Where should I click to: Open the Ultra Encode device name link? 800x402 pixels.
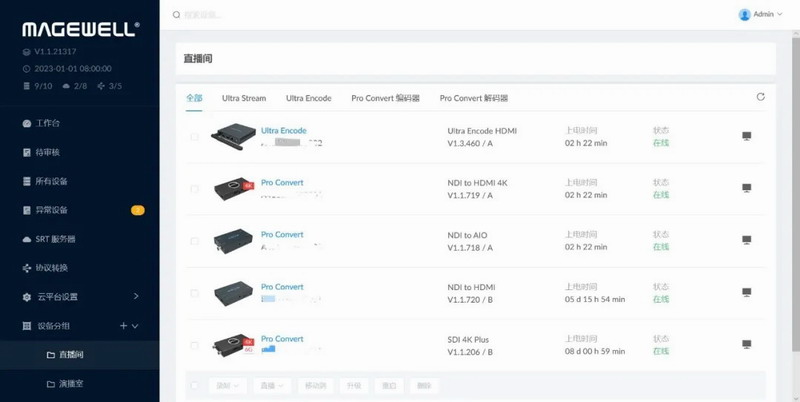coord(283,131)
